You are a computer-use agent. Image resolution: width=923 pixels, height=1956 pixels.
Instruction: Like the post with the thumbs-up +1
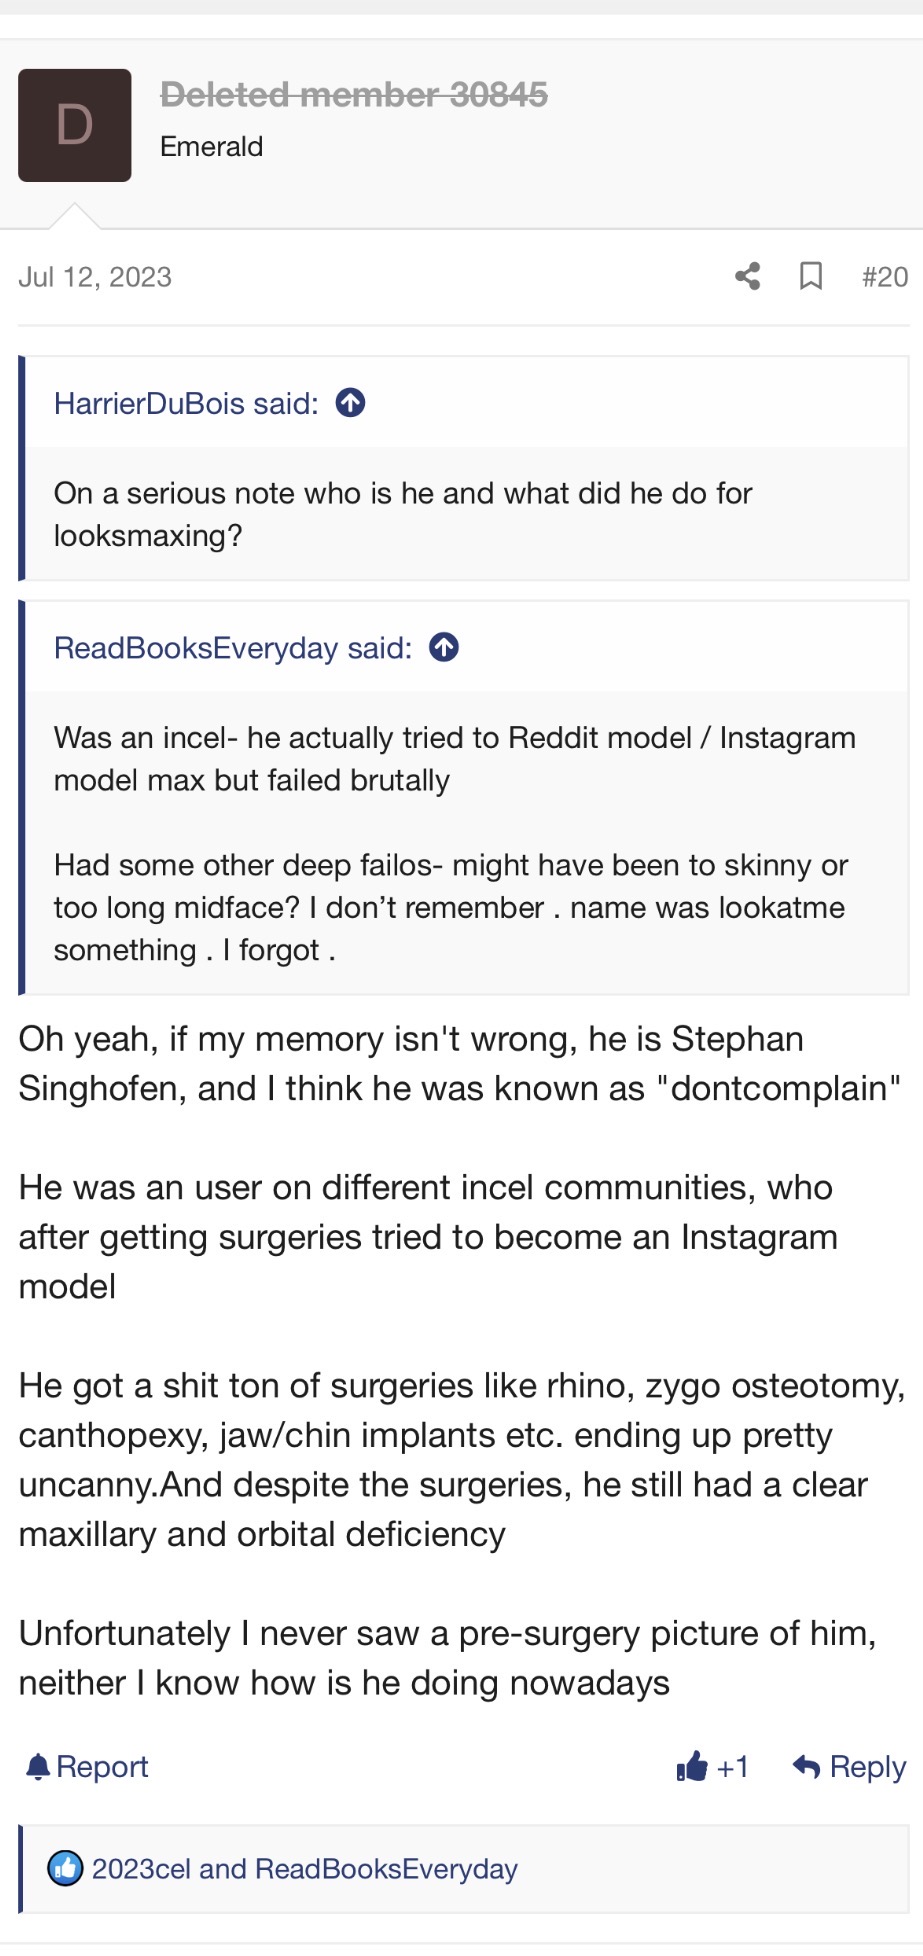712,1767
